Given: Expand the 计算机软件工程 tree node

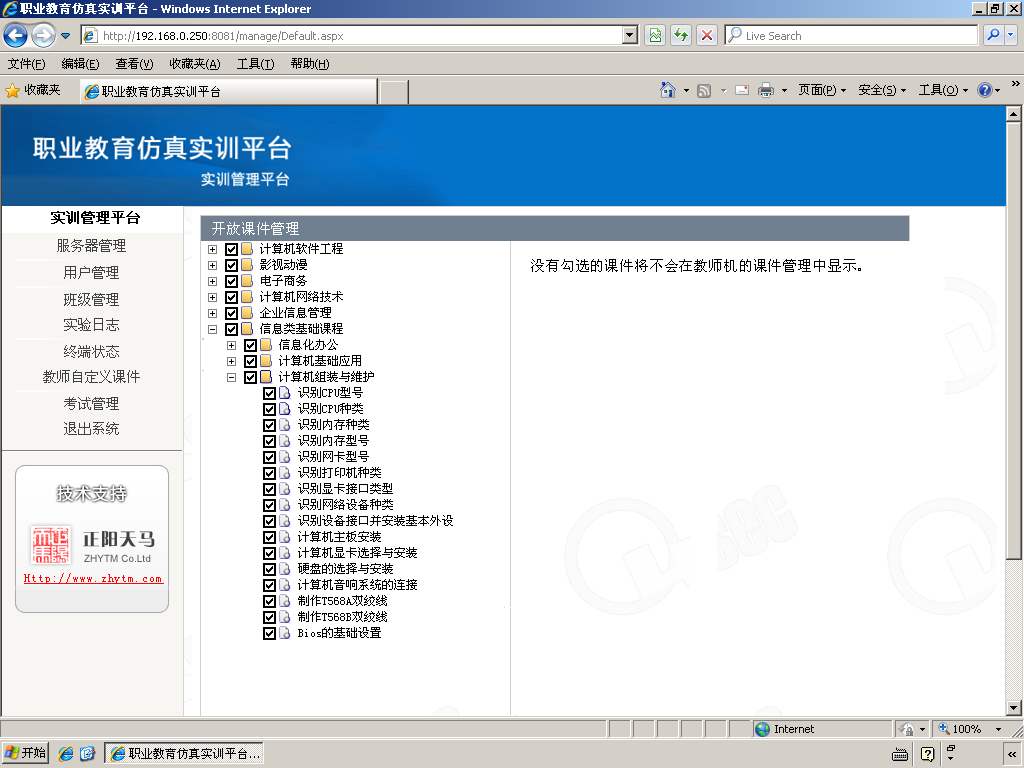Looking at the screenshot, I should [212, 249].
